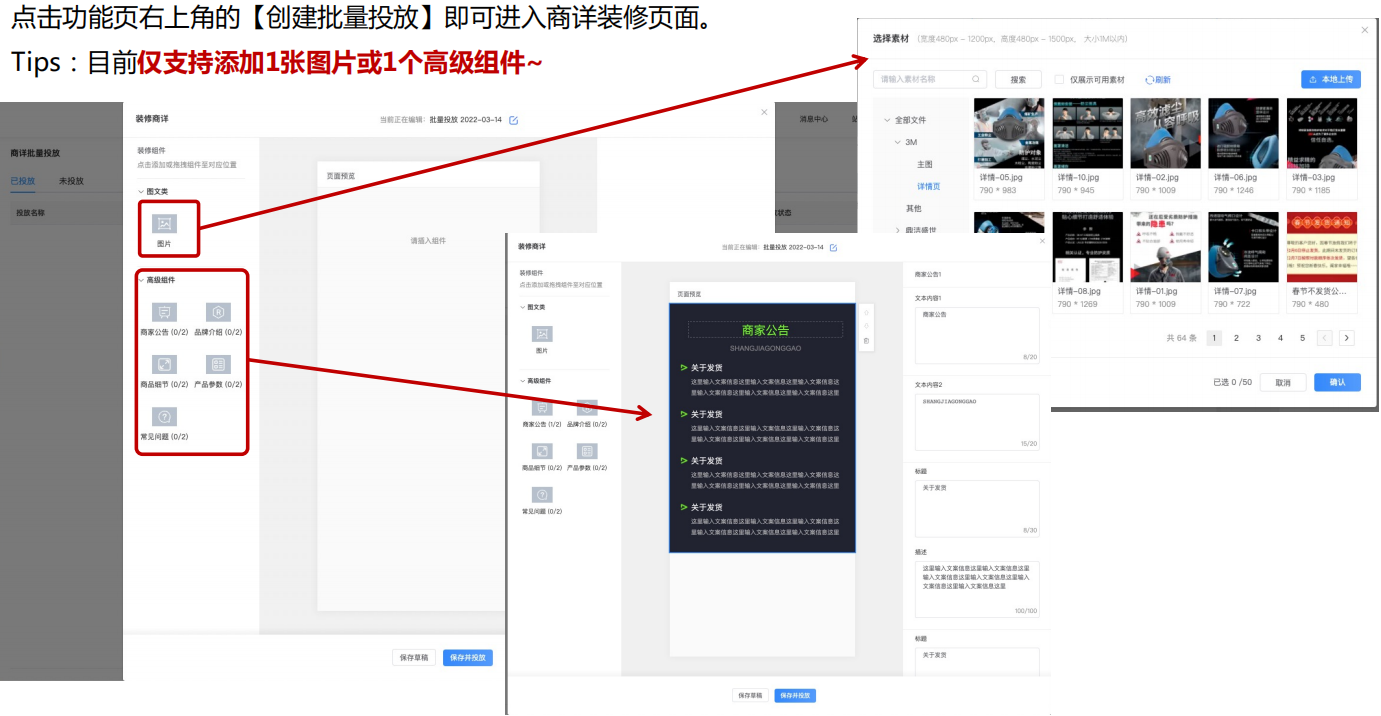1381x716 pixels.
Task: Go to the previous page of materials
Action: 1325,338
